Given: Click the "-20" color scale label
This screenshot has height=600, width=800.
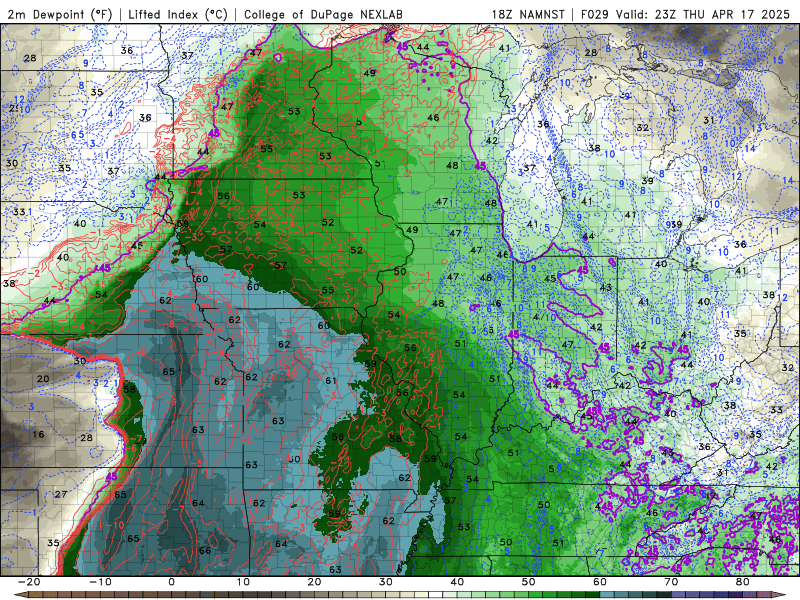Looking at the screenshot, I should 29,582.
